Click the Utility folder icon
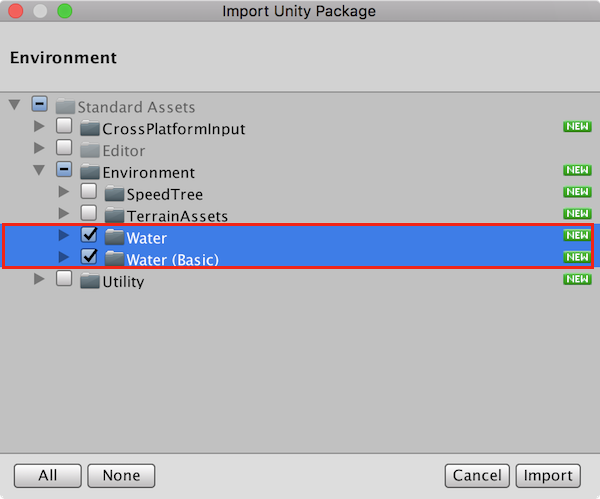Viewport: 600px width, 499px height. coord(90,281)
